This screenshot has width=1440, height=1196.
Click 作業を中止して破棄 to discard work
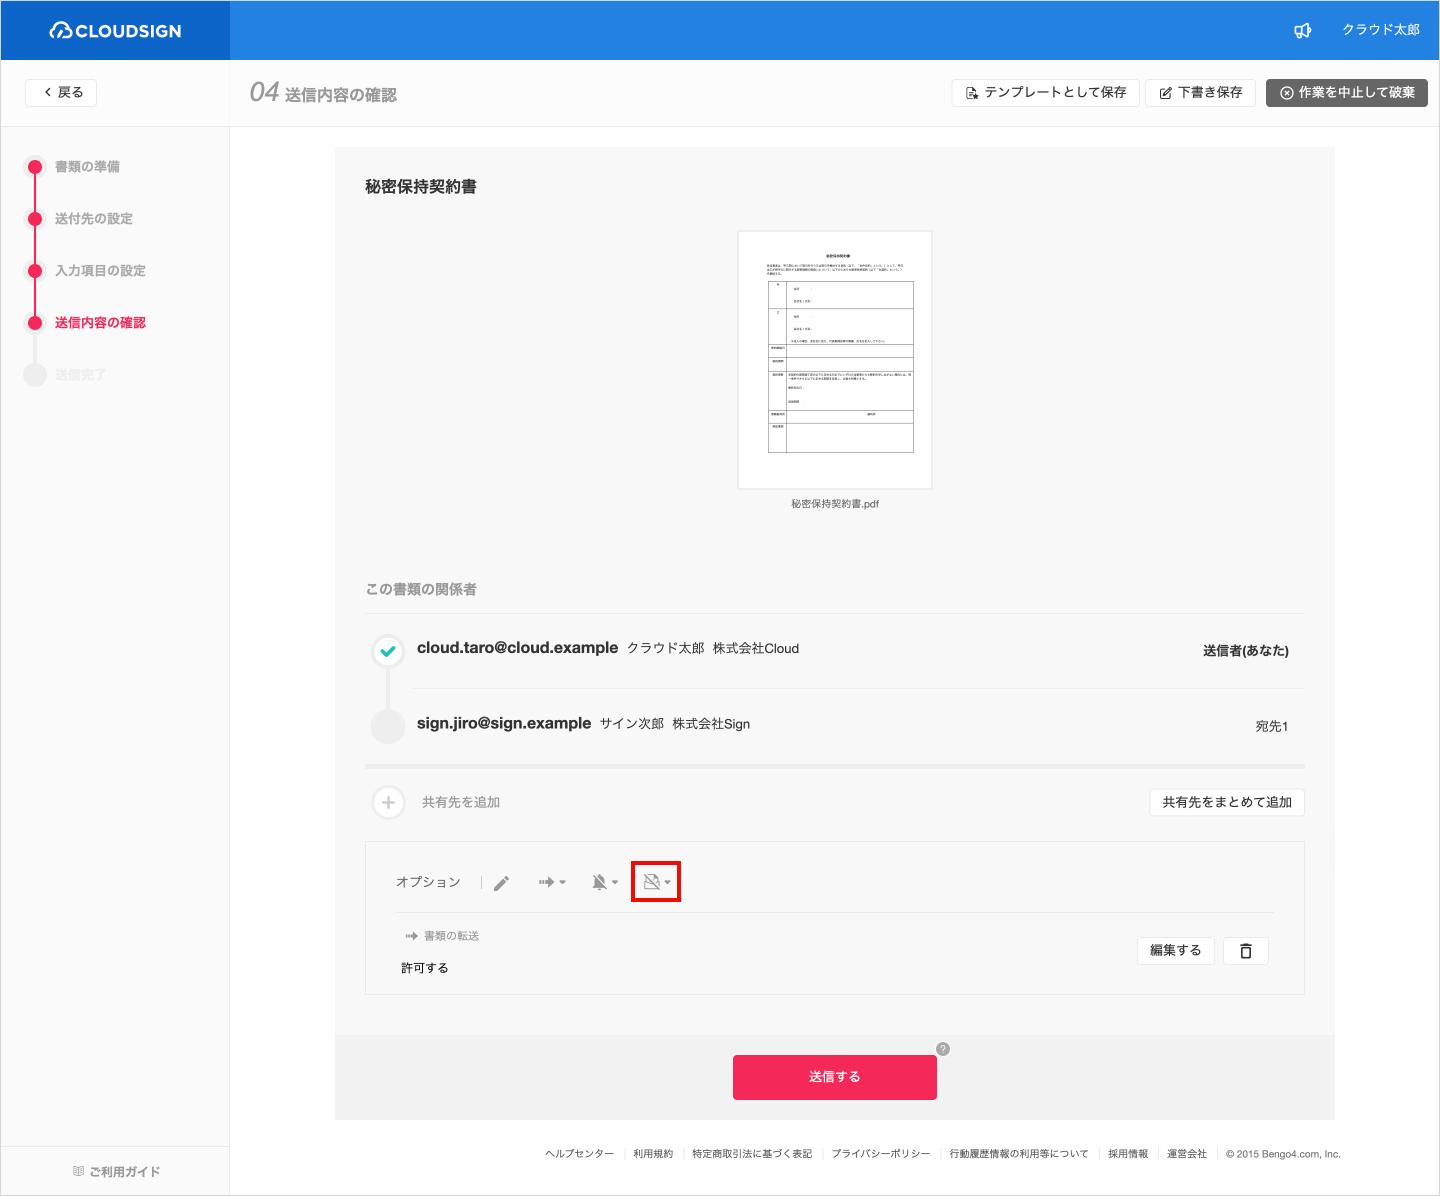tap(1347, 92)
